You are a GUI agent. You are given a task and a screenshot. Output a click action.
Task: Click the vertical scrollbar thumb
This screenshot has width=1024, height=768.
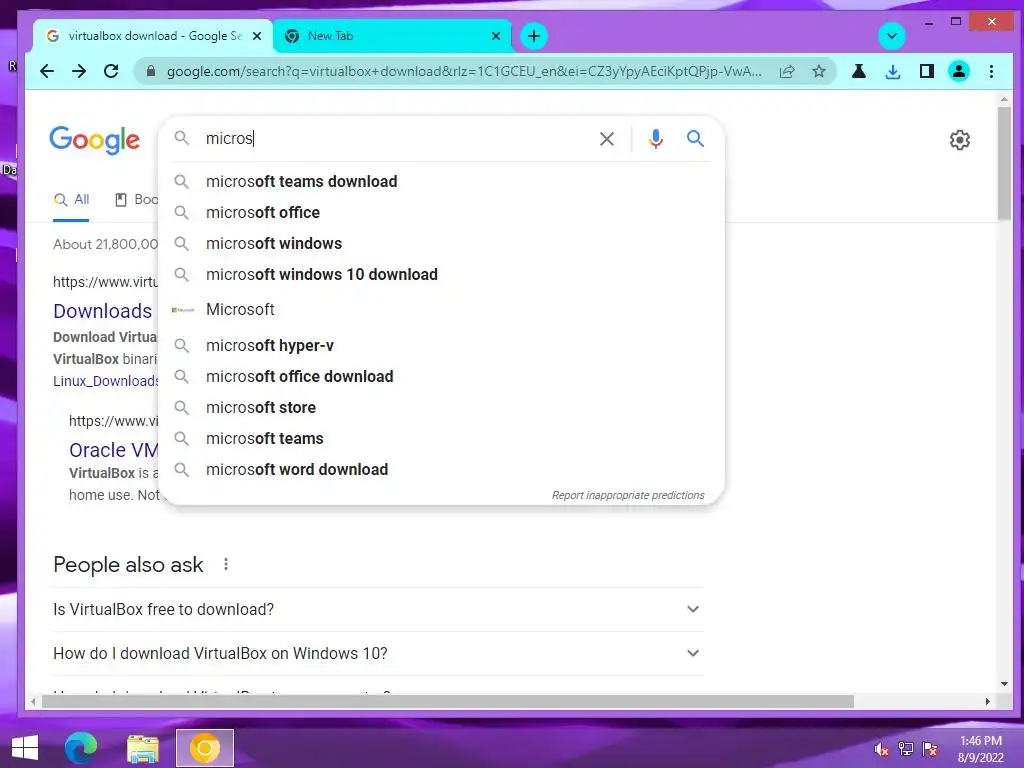(x=1004, y=163)
